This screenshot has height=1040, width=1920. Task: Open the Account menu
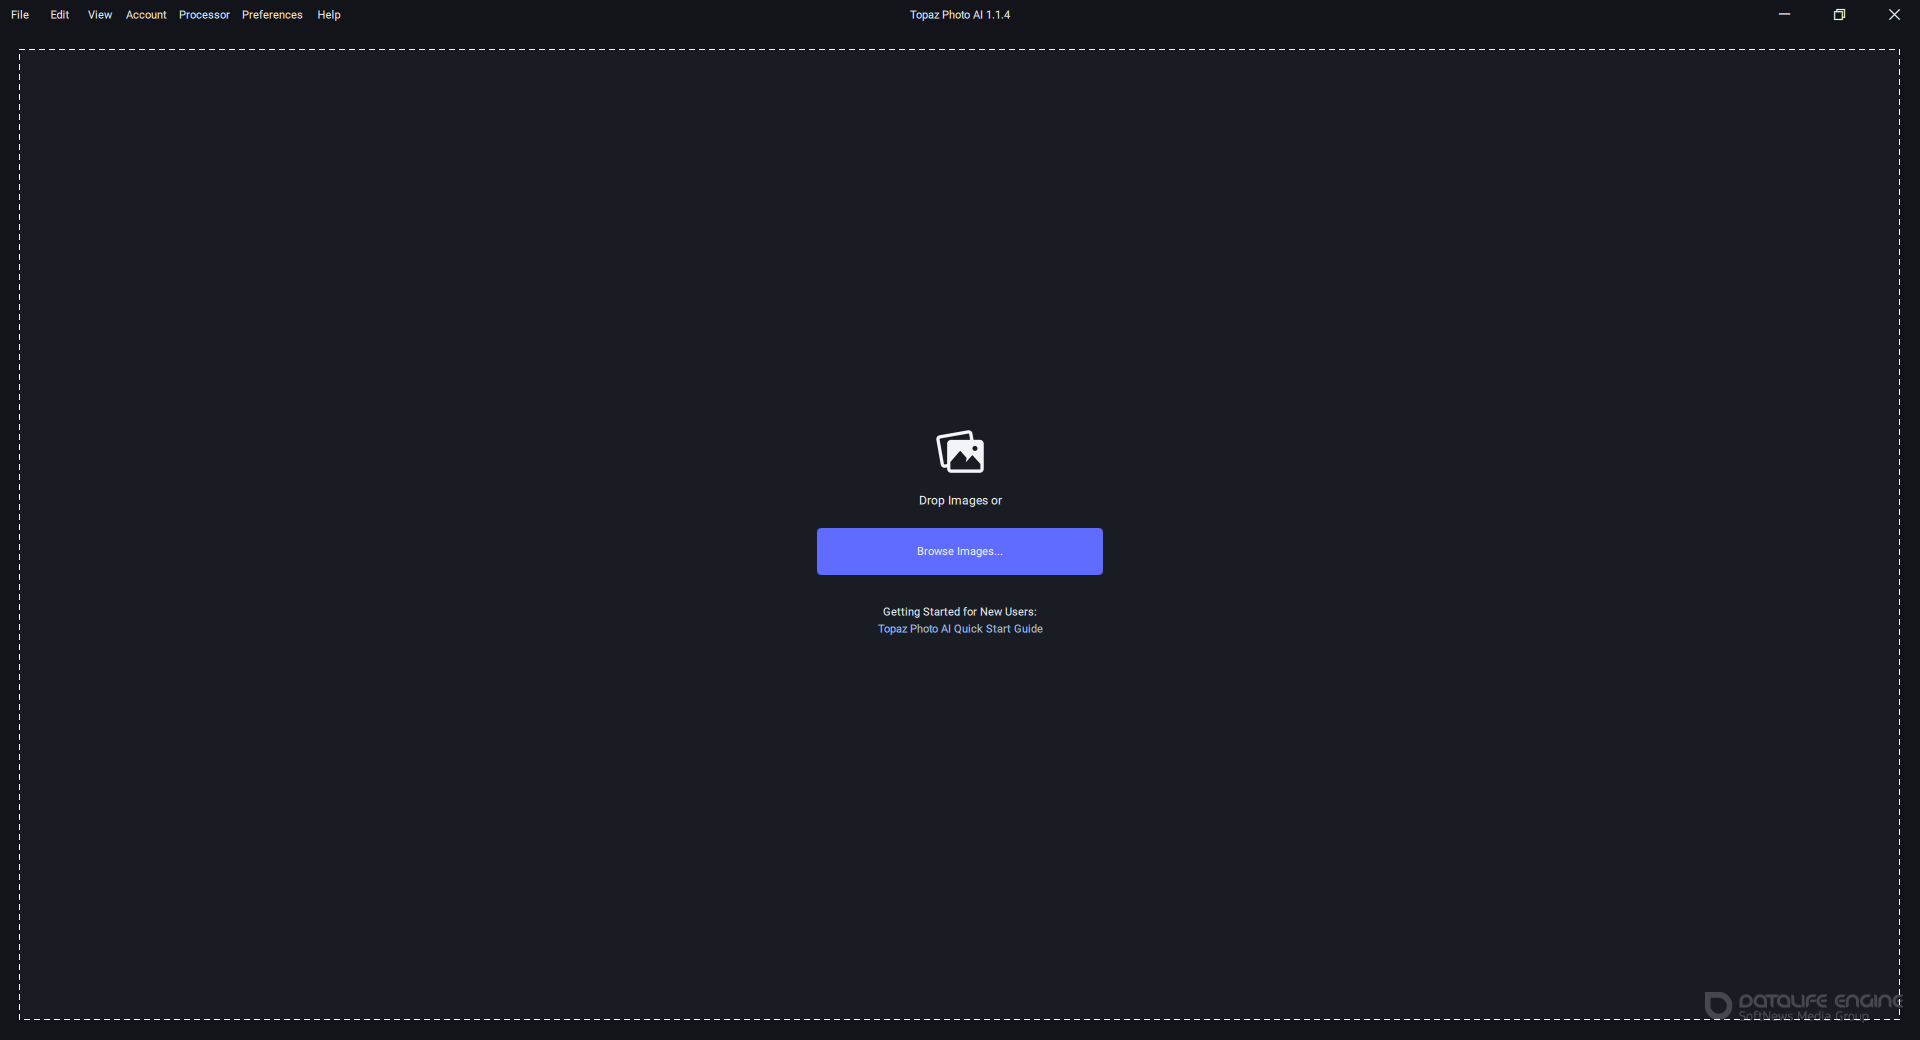(146, 15)
